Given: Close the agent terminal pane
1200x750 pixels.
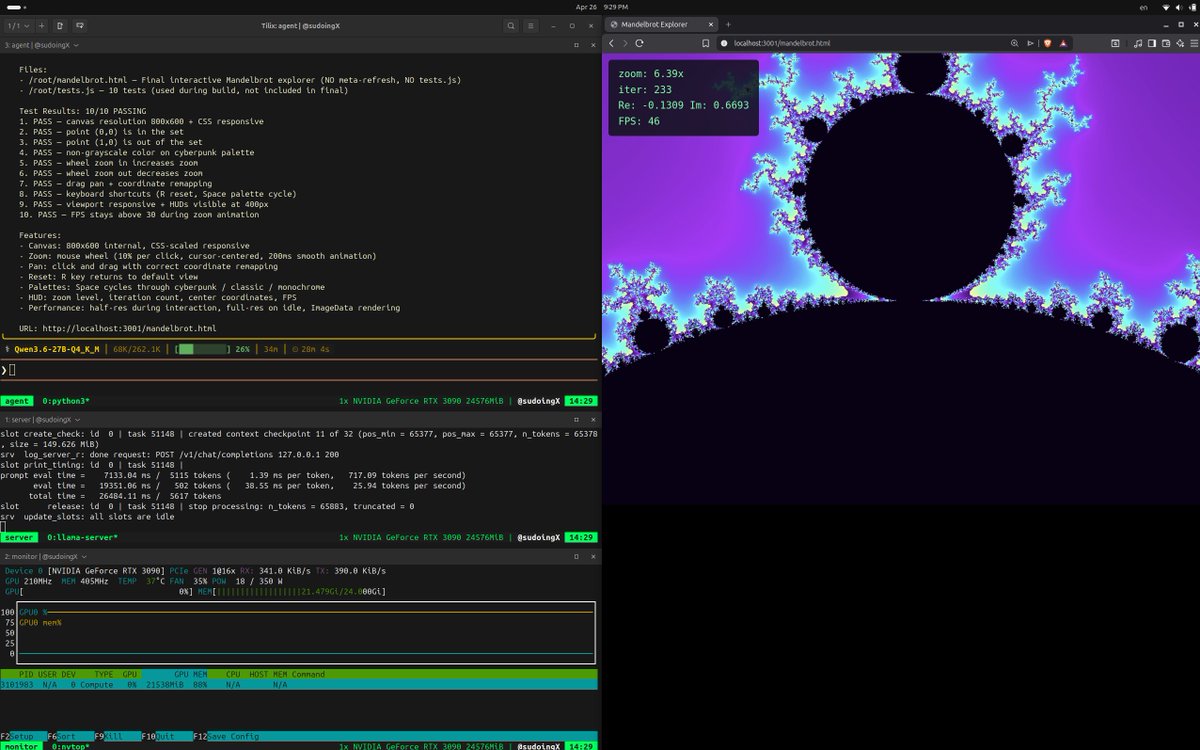Looking at the screenshot, I should [591, 45].
